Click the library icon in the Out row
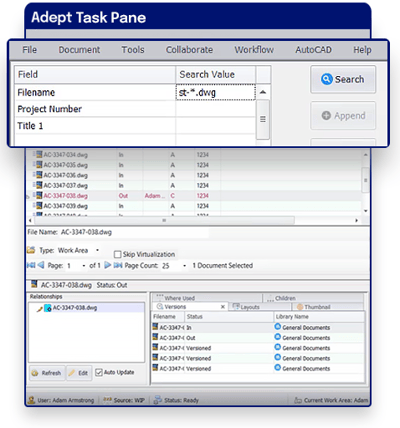This screenshot has height=428, width=400. [x=278, y=337]
